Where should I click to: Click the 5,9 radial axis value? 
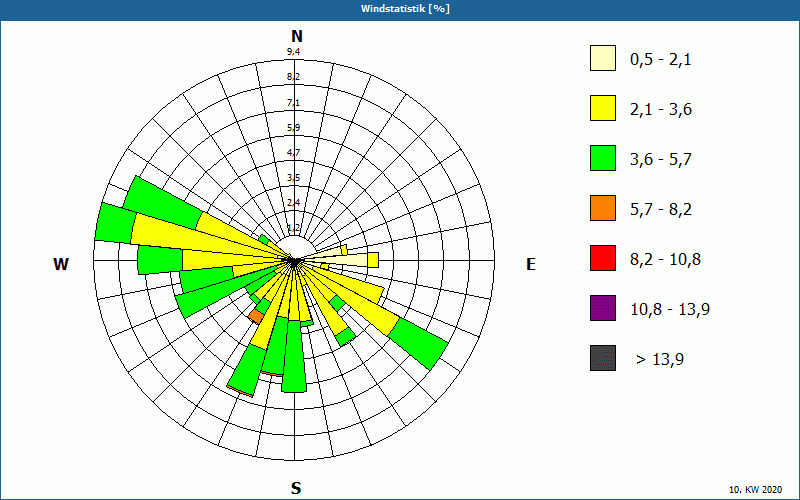(x=293, y=128)
